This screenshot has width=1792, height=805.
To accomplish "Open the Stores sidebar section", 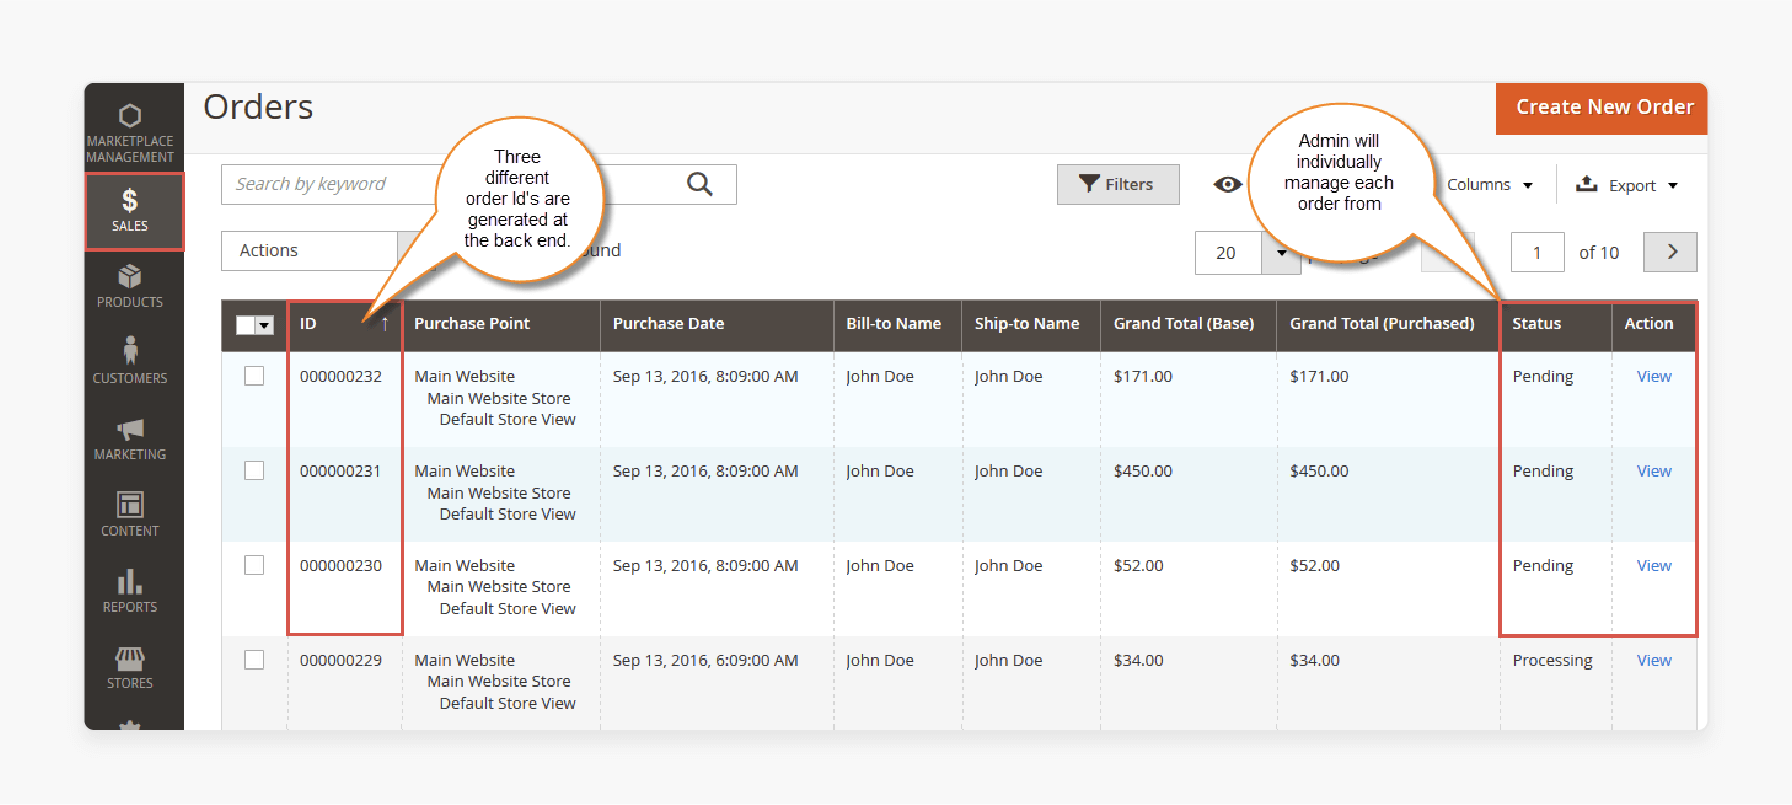I will [130, 667].
